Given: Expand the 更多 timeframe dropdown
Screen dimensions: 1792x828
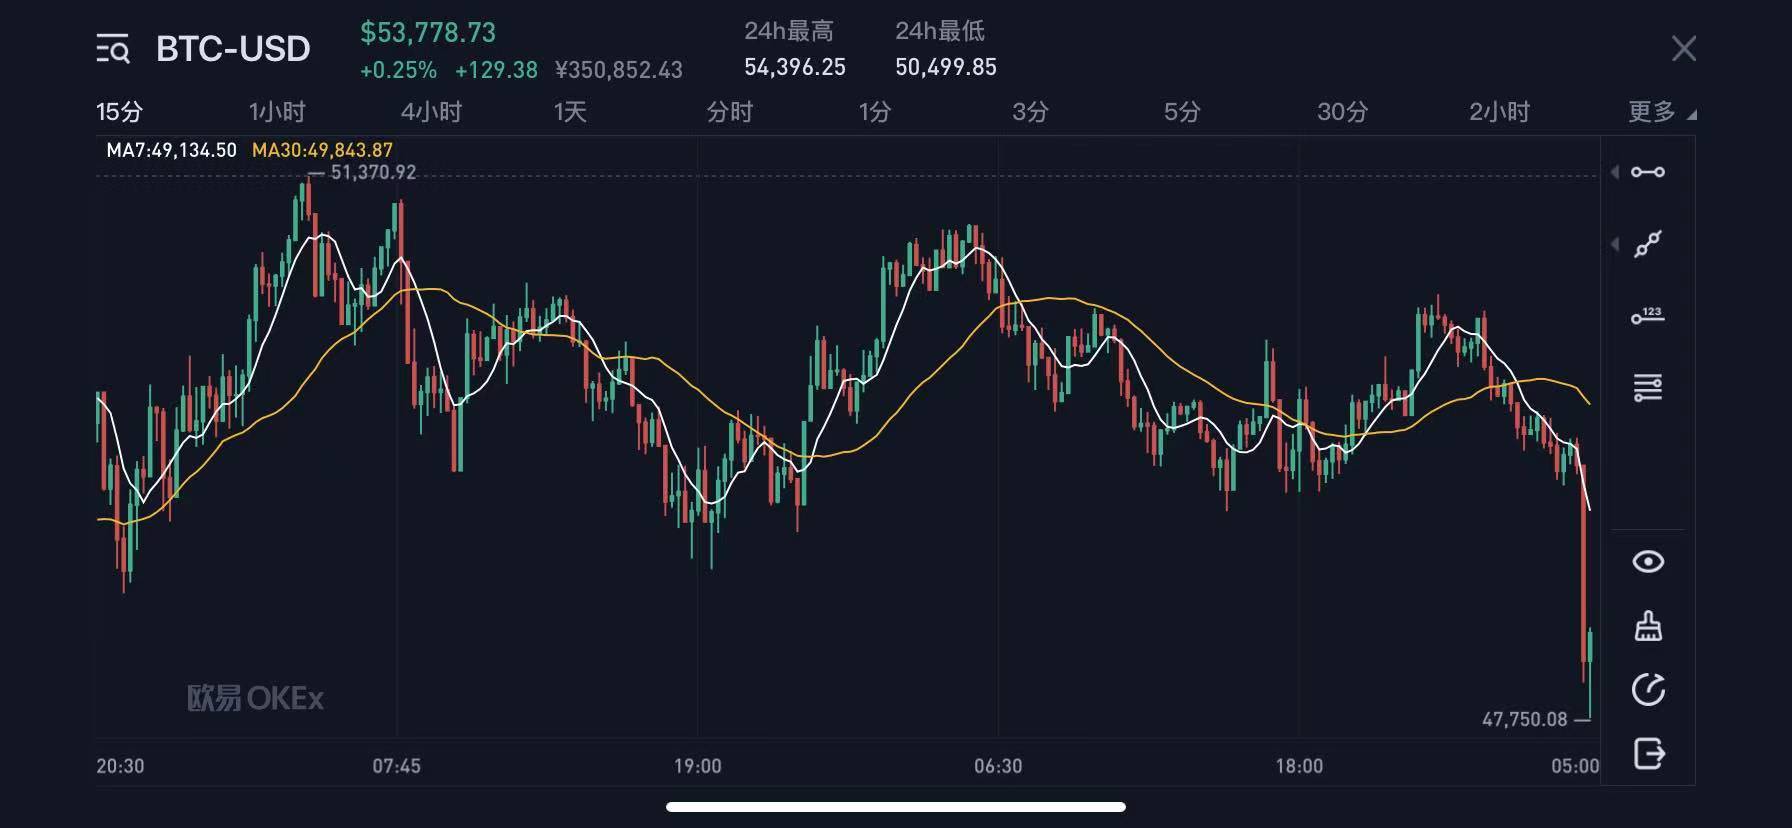Looking at the screenshot, I should (1660, 112).
